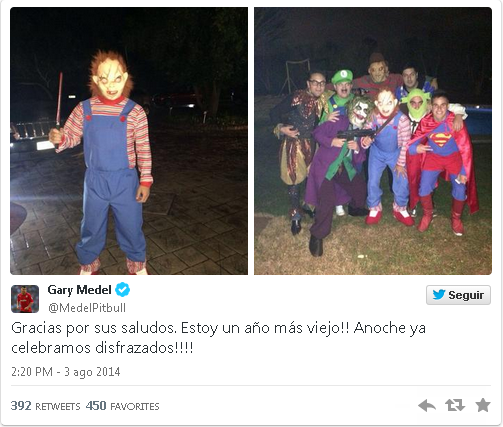Open Gary Medel's profile avatar

point(25,299)
